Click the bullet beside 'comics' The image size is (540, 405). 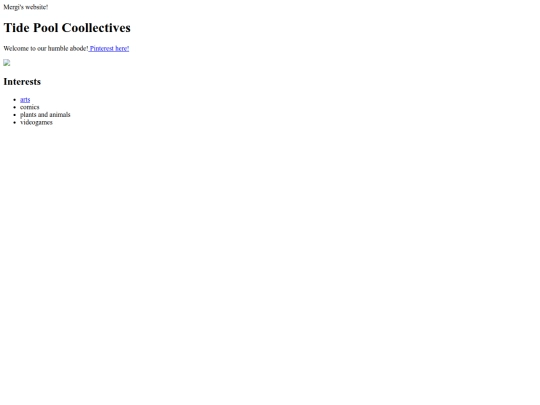point(15,107)
